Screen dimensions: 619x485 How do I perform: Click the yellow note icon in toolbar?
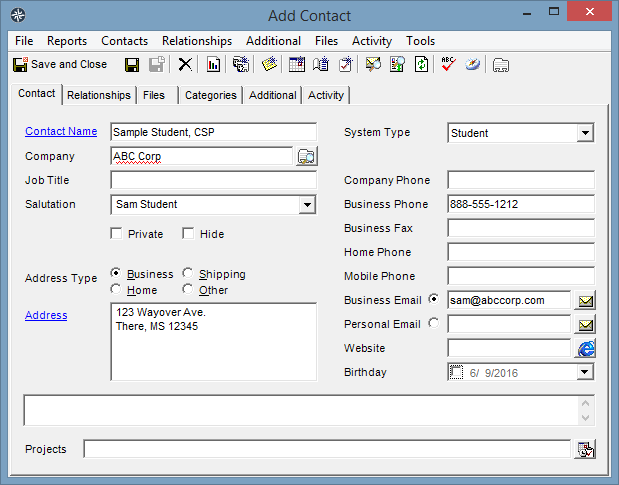click(269, 65)
